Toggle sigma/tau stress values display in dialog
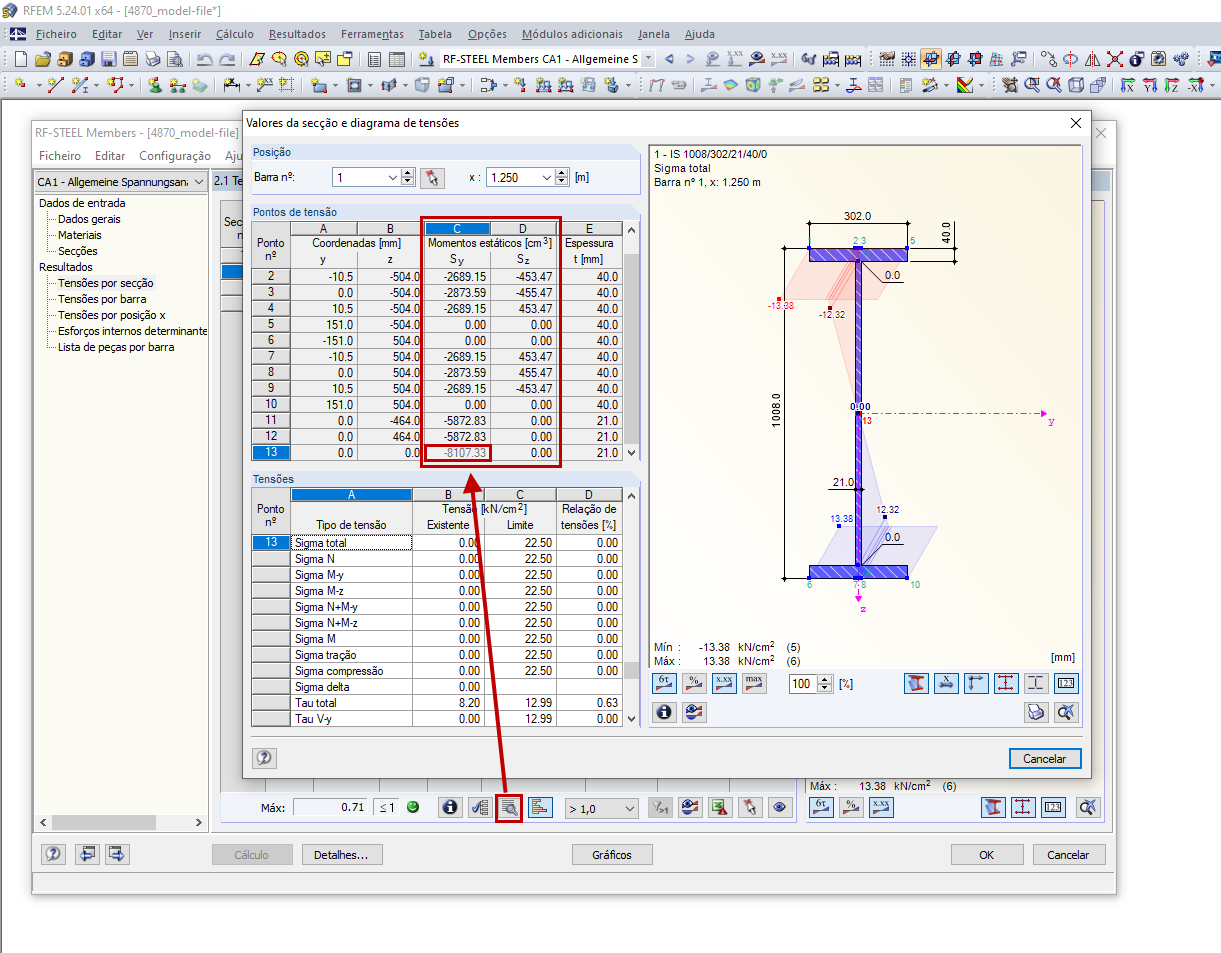Viewport: 1221px width, 953px height. coord(666,683)
